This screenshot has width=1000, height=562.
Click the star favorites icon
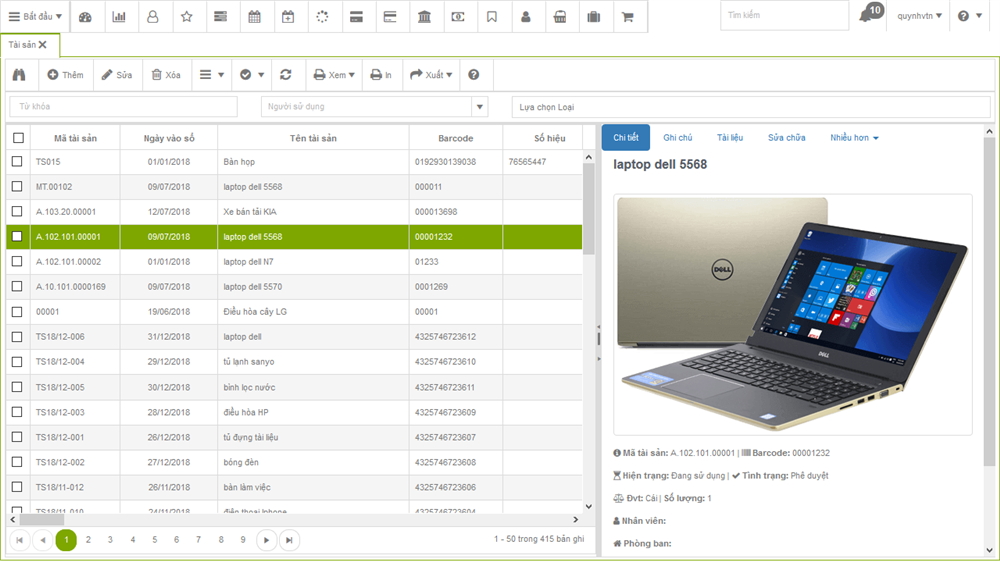pos(186,17)
